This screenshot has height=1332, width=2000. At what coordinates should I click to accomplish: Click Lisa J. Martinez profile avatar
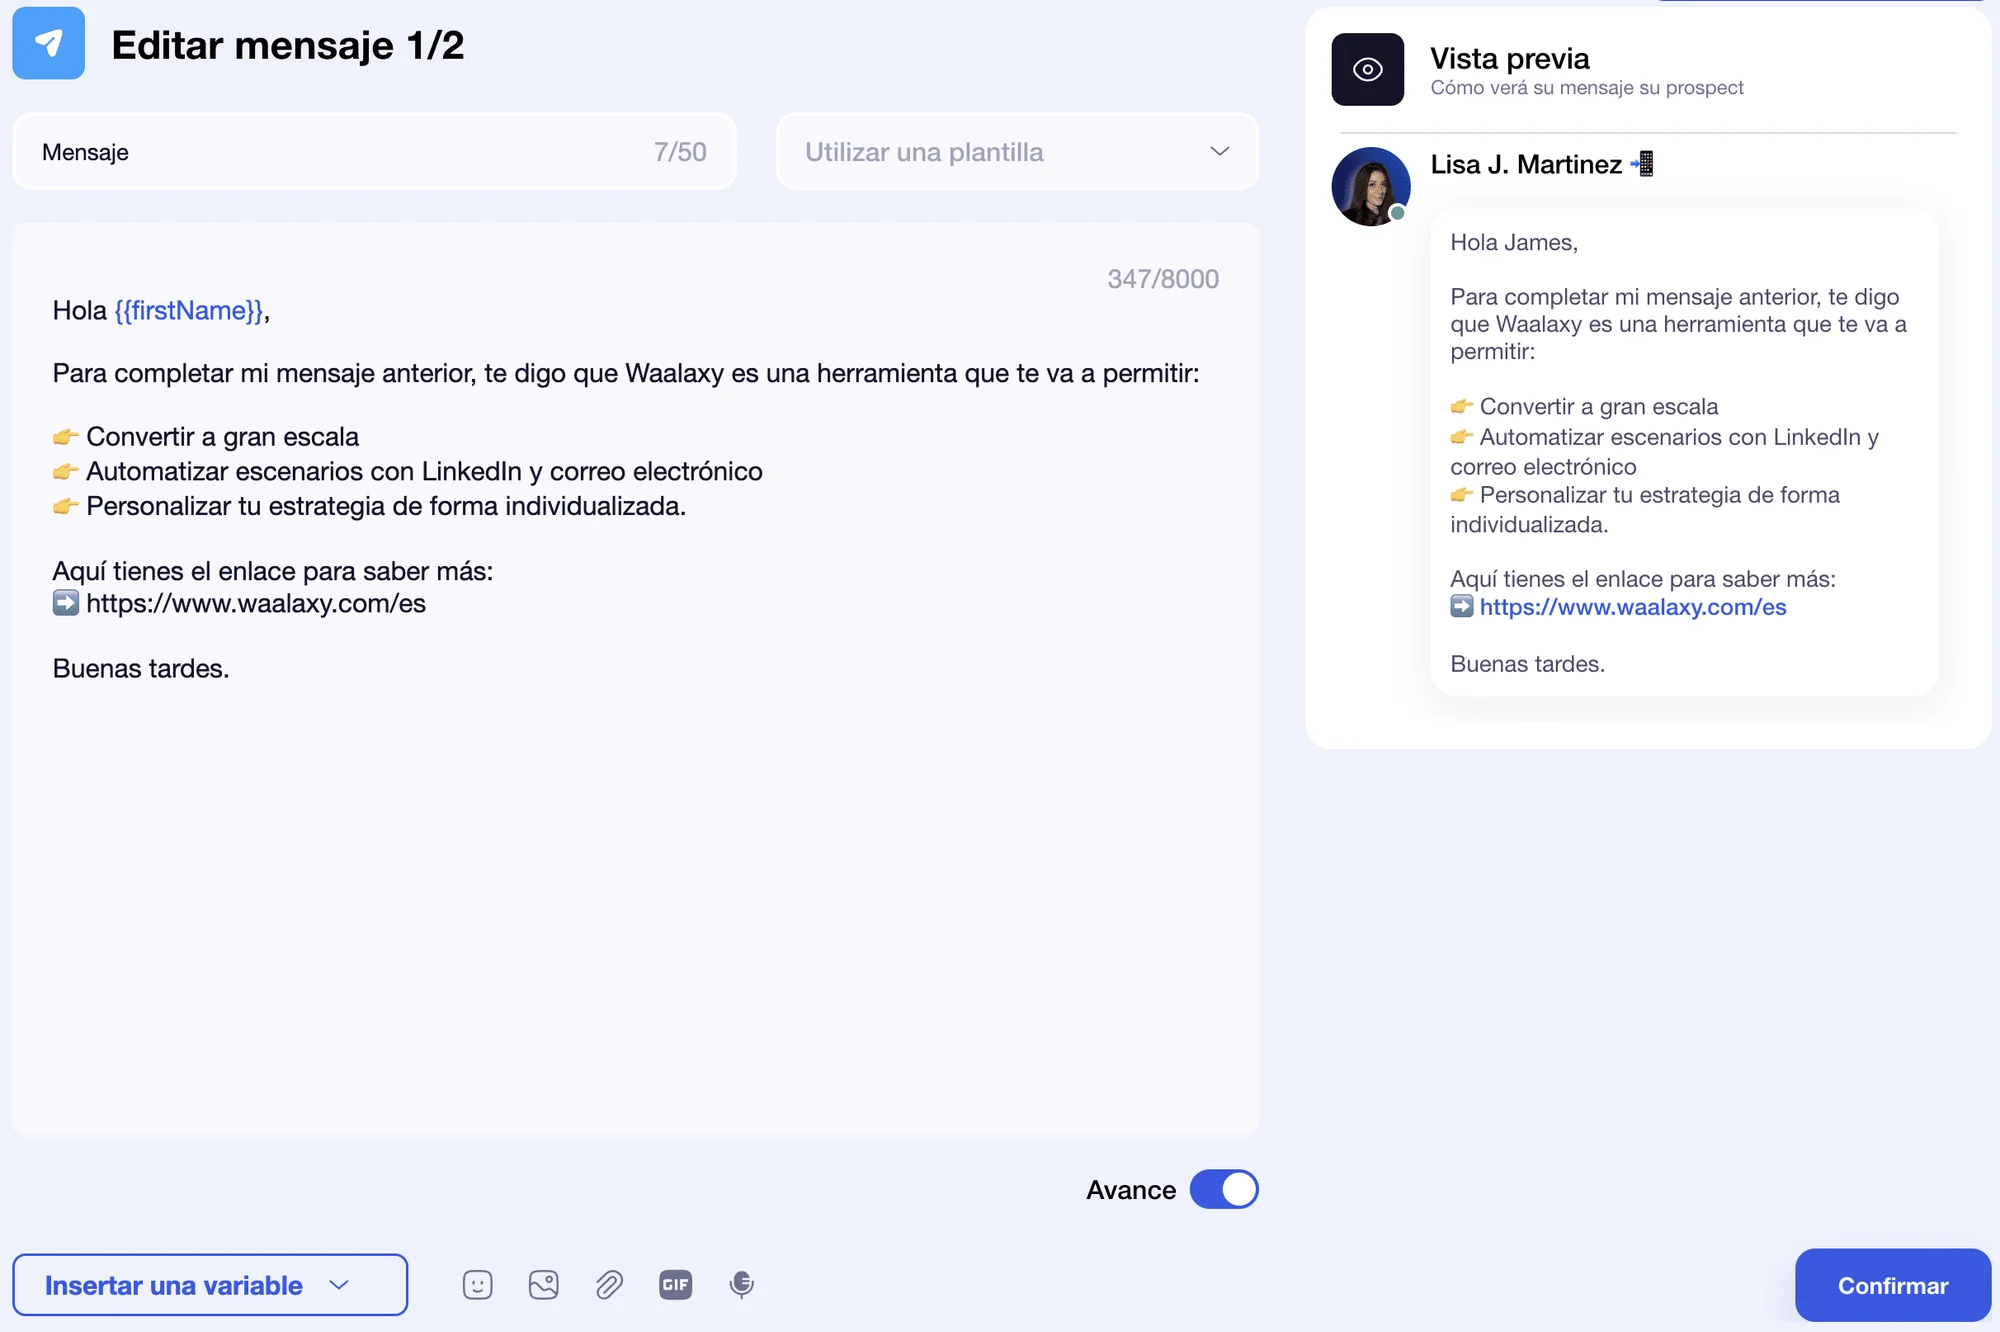1370,187
